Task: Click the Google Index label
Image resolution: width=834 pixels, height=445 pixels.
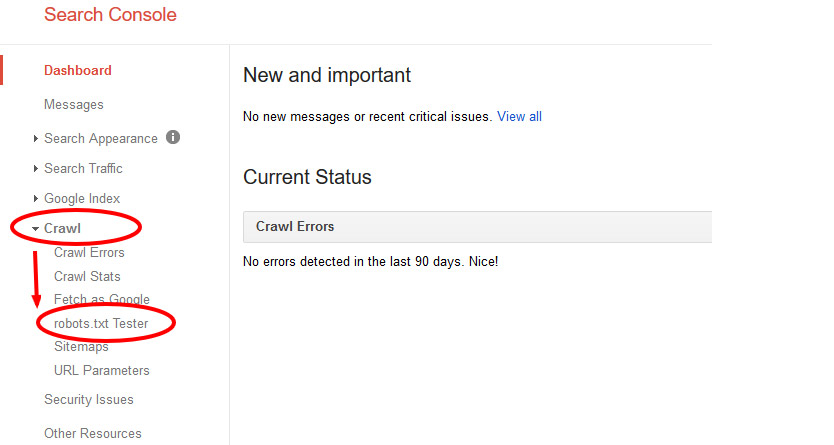Action: (x=82, y=198)
